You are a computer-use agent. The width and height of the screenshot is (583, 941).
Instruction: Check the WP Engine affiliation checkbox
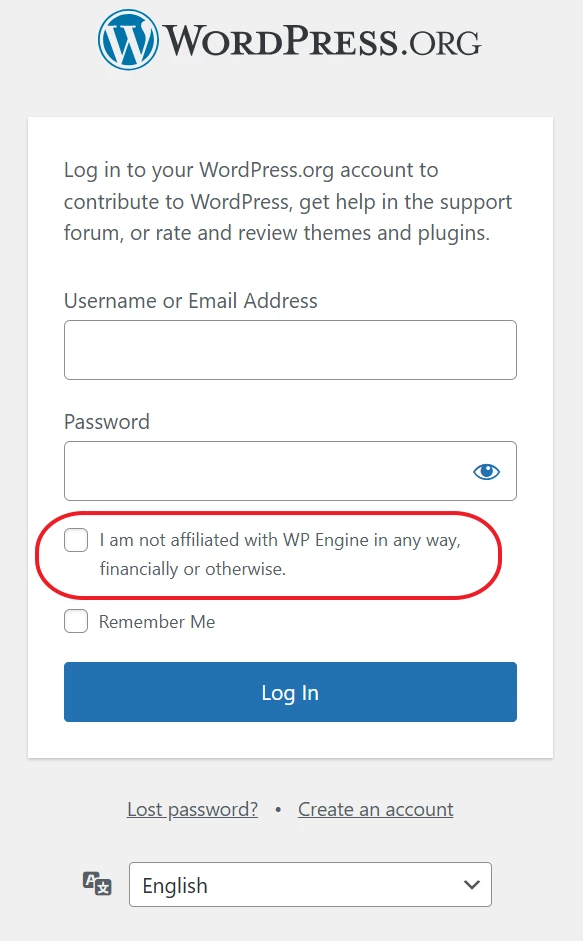coord(75,539)
